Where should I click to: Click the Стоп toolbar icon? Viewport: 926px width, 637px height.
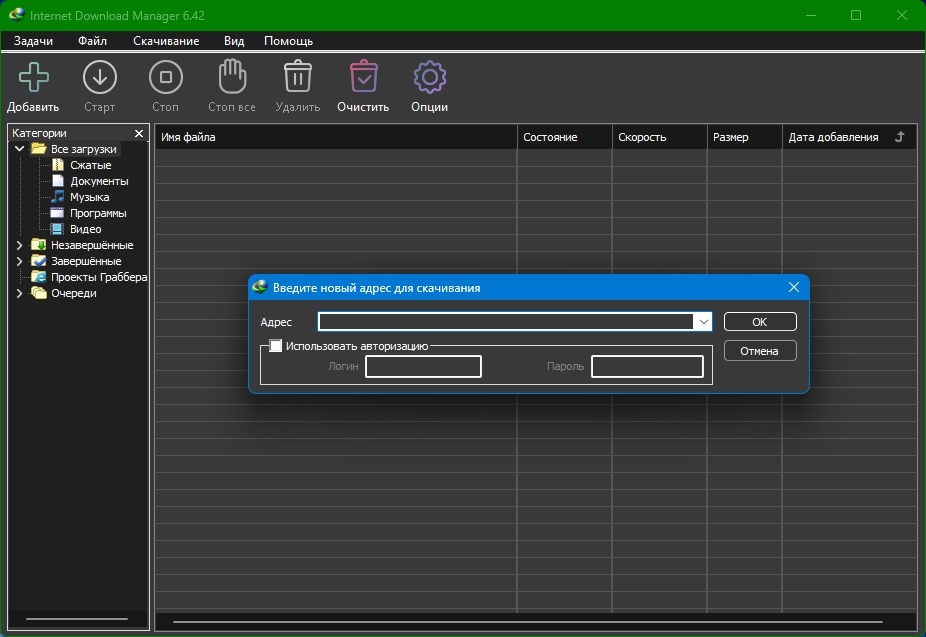tap(166, 77)
